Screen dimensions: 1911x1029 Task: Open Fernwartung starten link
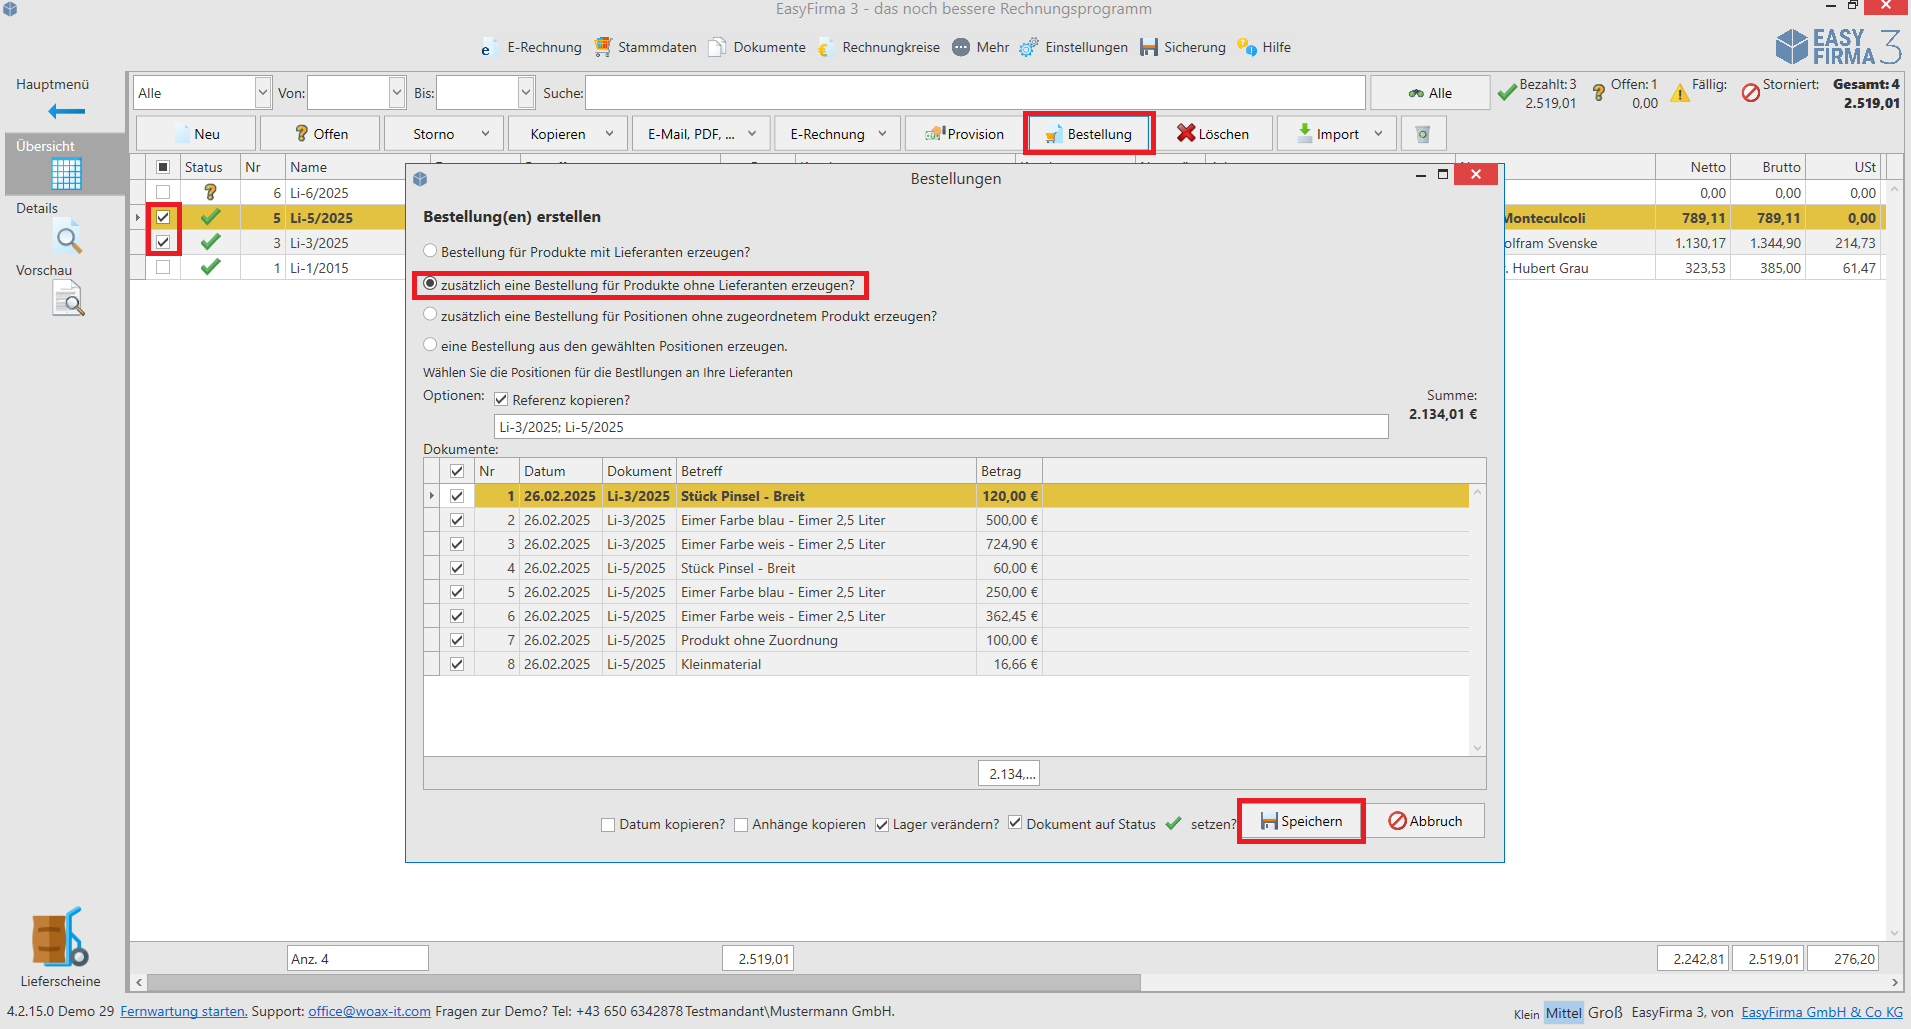(x=184, y=1011)
